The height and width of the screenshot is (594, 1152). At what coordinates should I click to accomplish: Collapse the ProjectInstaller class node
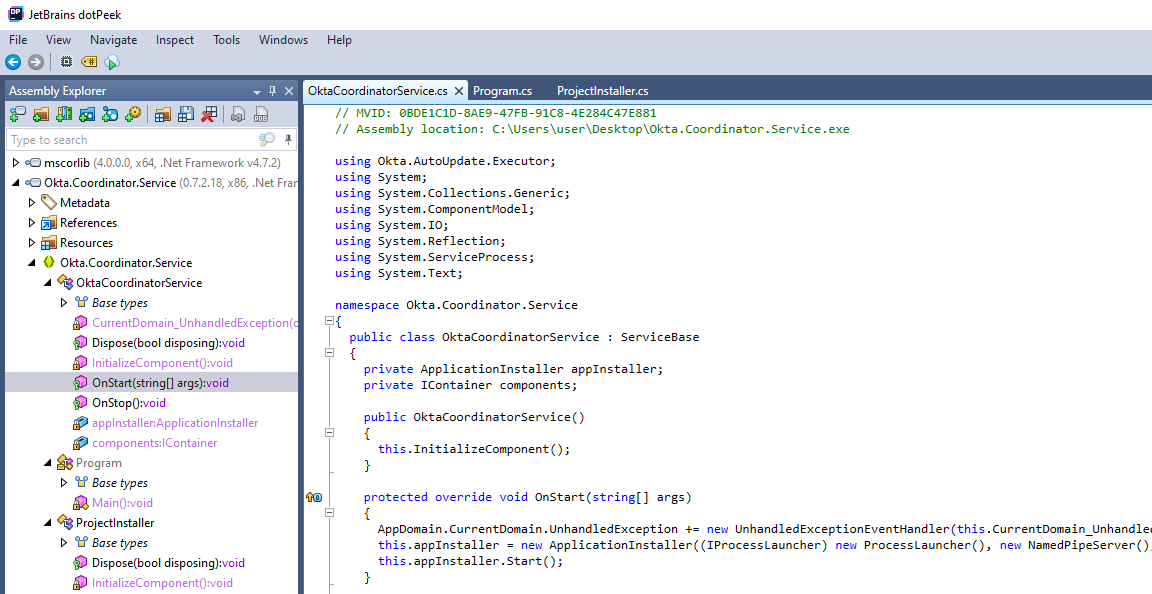coord(48,523)
